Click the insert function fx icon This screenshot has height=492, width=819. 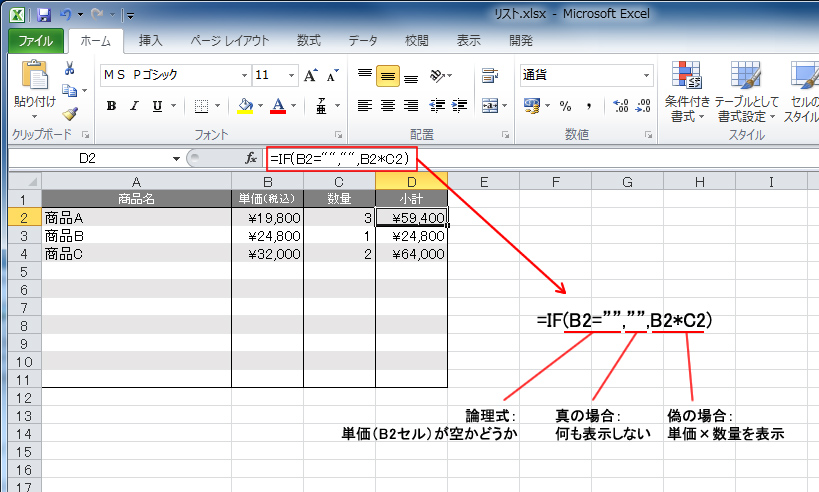tap(251, 158)
